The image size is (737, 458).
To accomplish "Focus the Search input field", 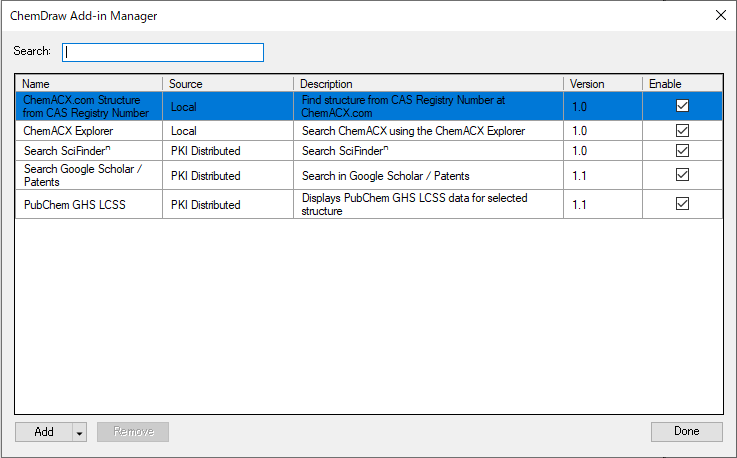I will [x=163, y=52].
